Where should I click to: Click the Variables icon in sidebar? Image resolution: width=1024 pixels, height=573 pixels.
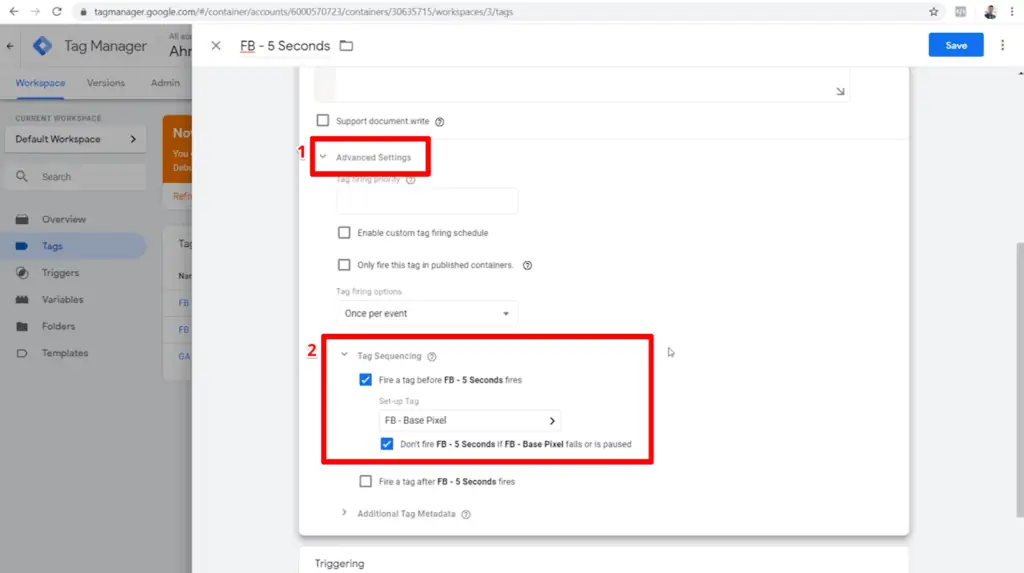click(x=22, y=299)
